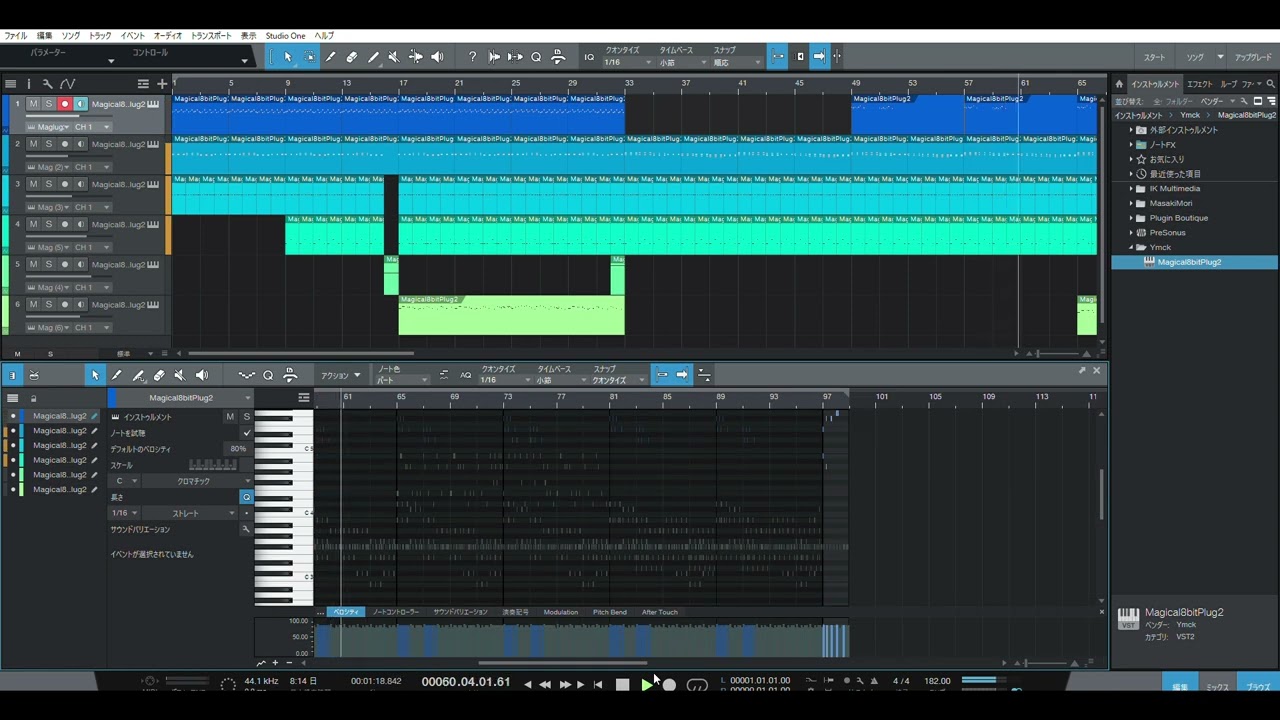Show automation with curve icon in track header
The image size is (1280, 720).
click(x=67, y=84)
